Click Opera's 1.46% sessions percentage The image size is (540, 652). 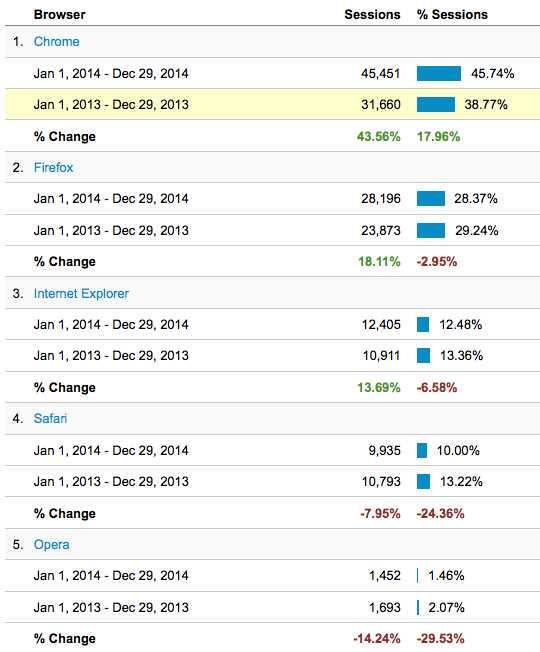point(446,575)
